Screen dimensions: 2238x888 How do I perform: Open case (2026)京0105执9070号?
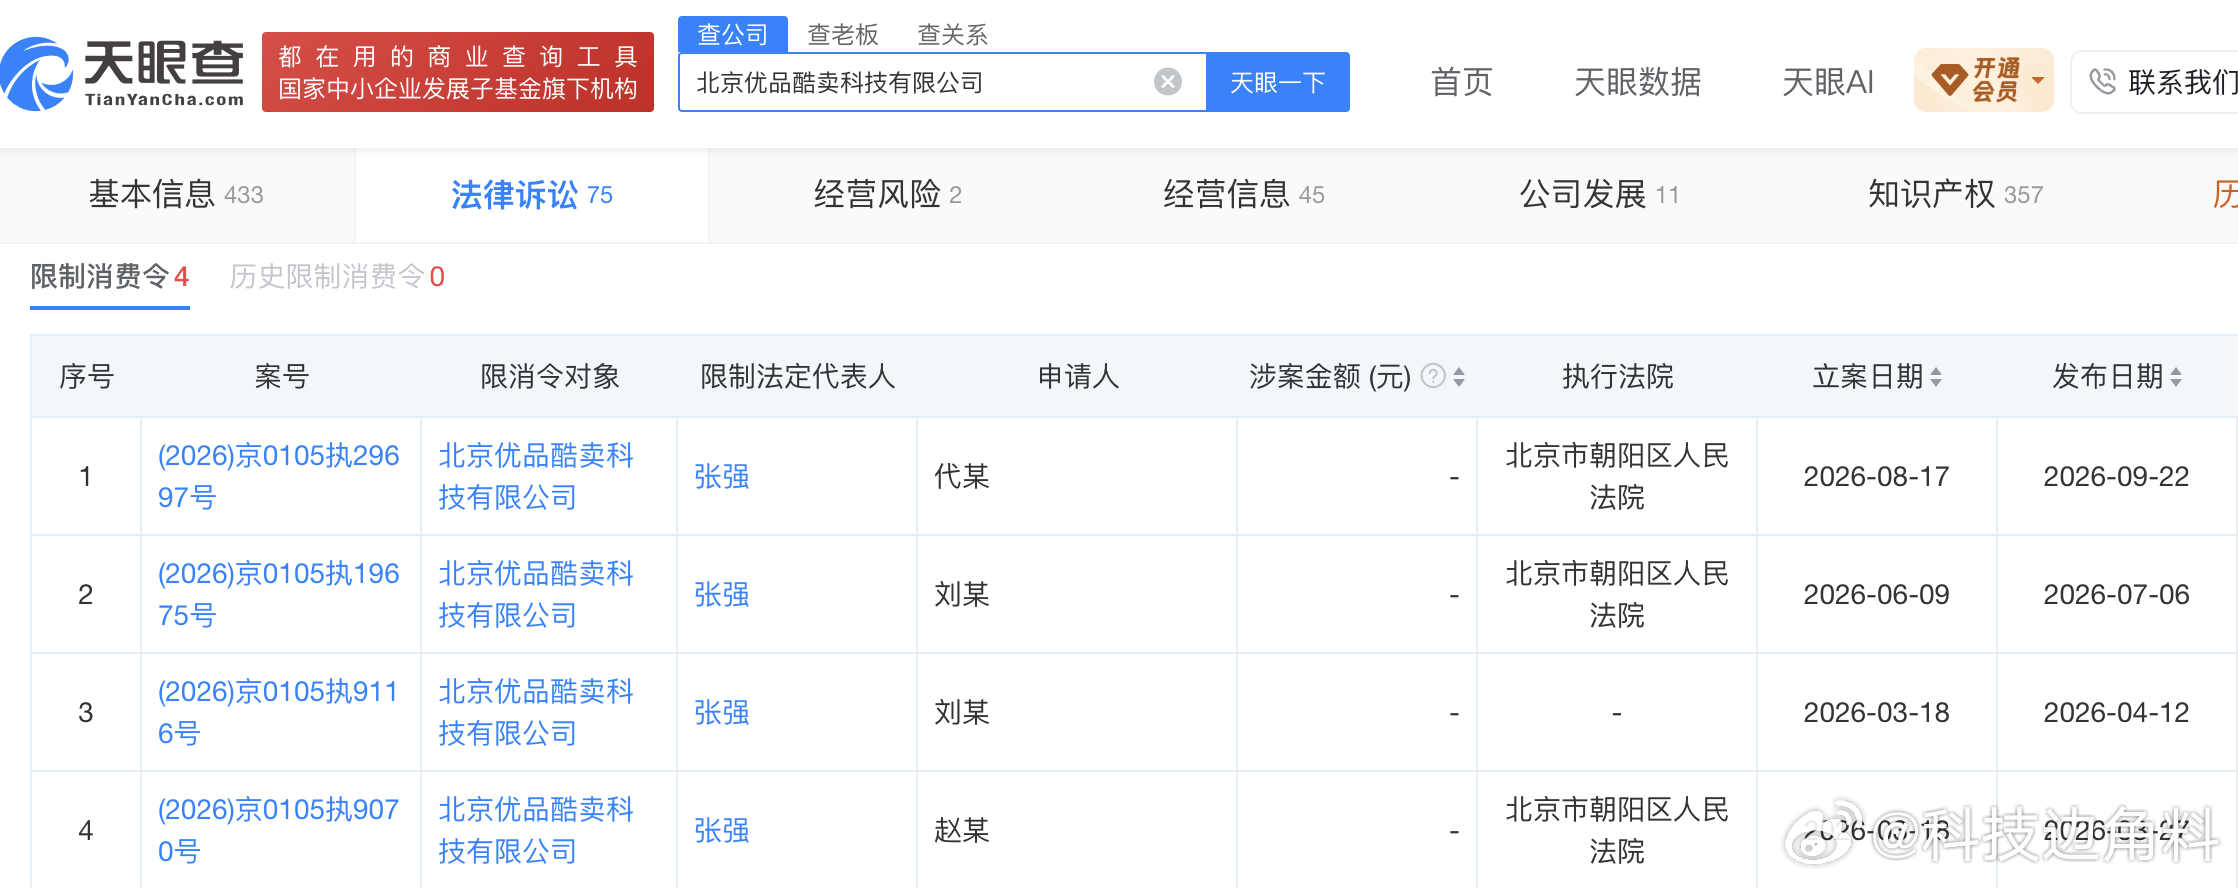tap(278, 830)
